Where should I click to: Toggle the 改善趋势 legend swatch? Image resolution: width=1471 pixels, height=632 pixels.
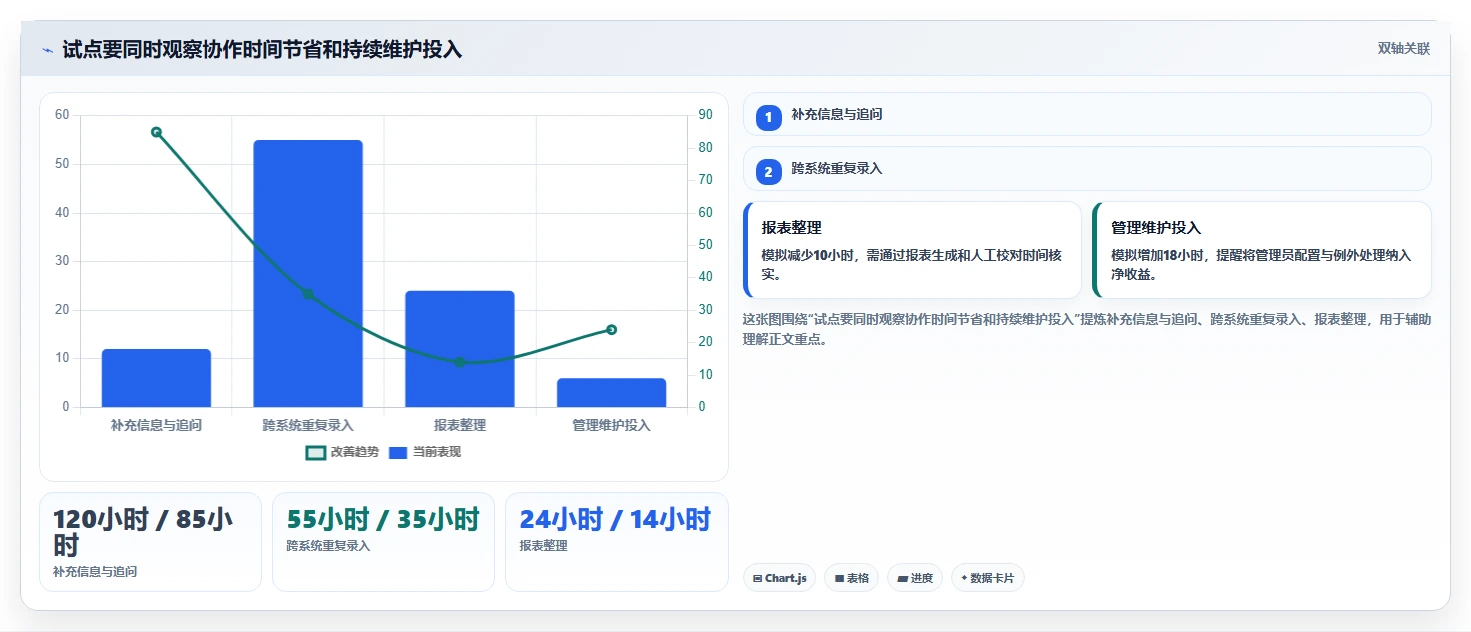(316, 453)
